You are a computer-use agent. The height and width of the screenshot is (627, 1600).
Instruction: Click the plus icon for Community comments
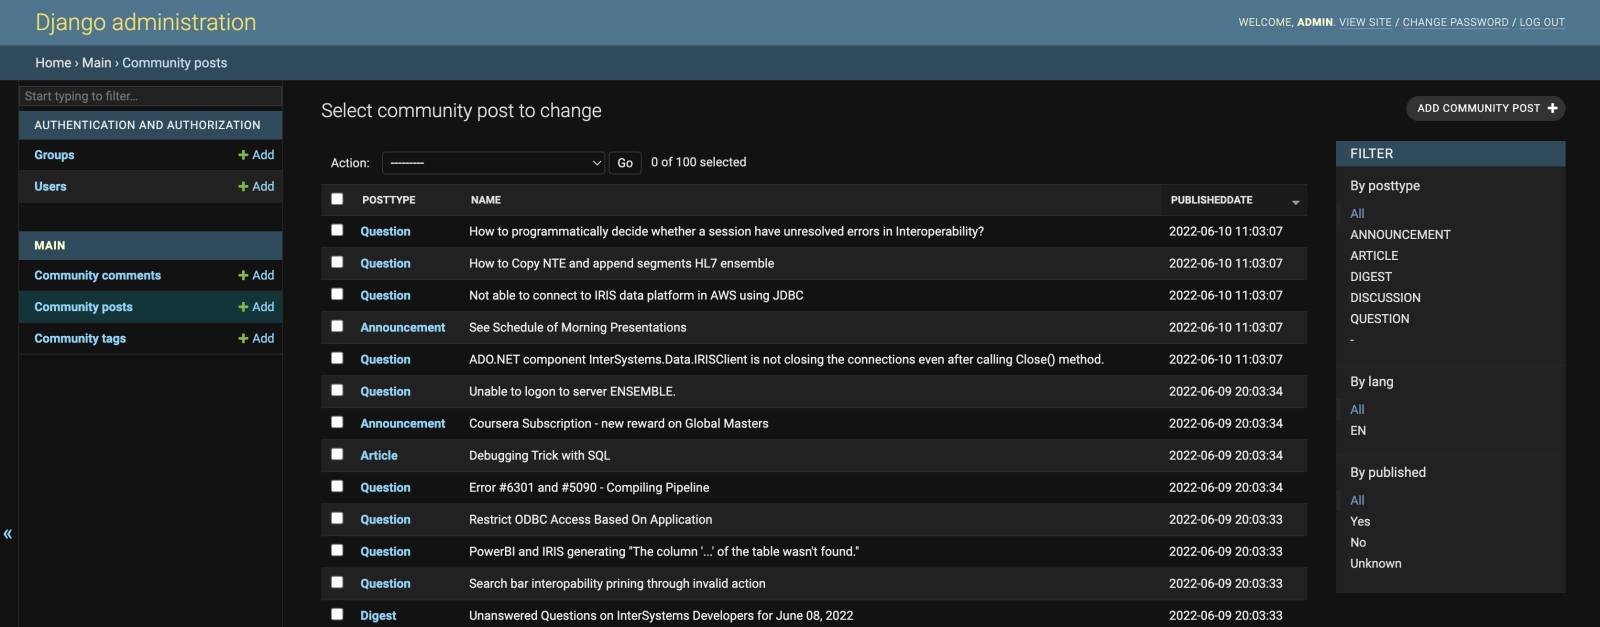pos(243,276)
